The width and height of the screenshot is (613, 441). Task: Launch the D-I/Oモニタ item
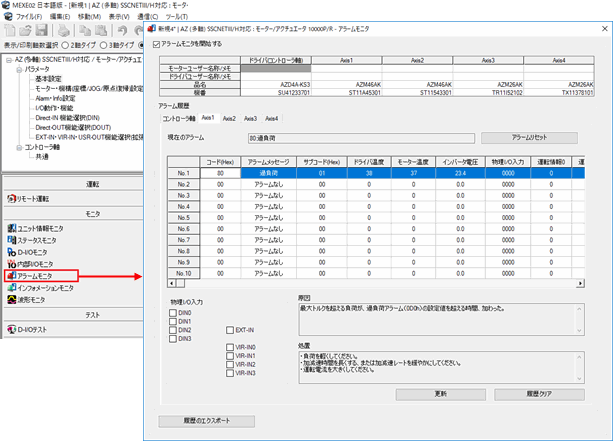point(37,252)
